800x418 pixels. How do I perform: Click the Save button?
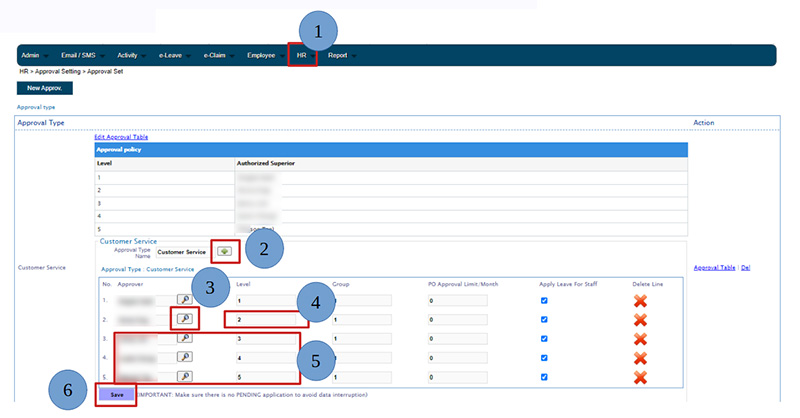click(x=117, y=395)
